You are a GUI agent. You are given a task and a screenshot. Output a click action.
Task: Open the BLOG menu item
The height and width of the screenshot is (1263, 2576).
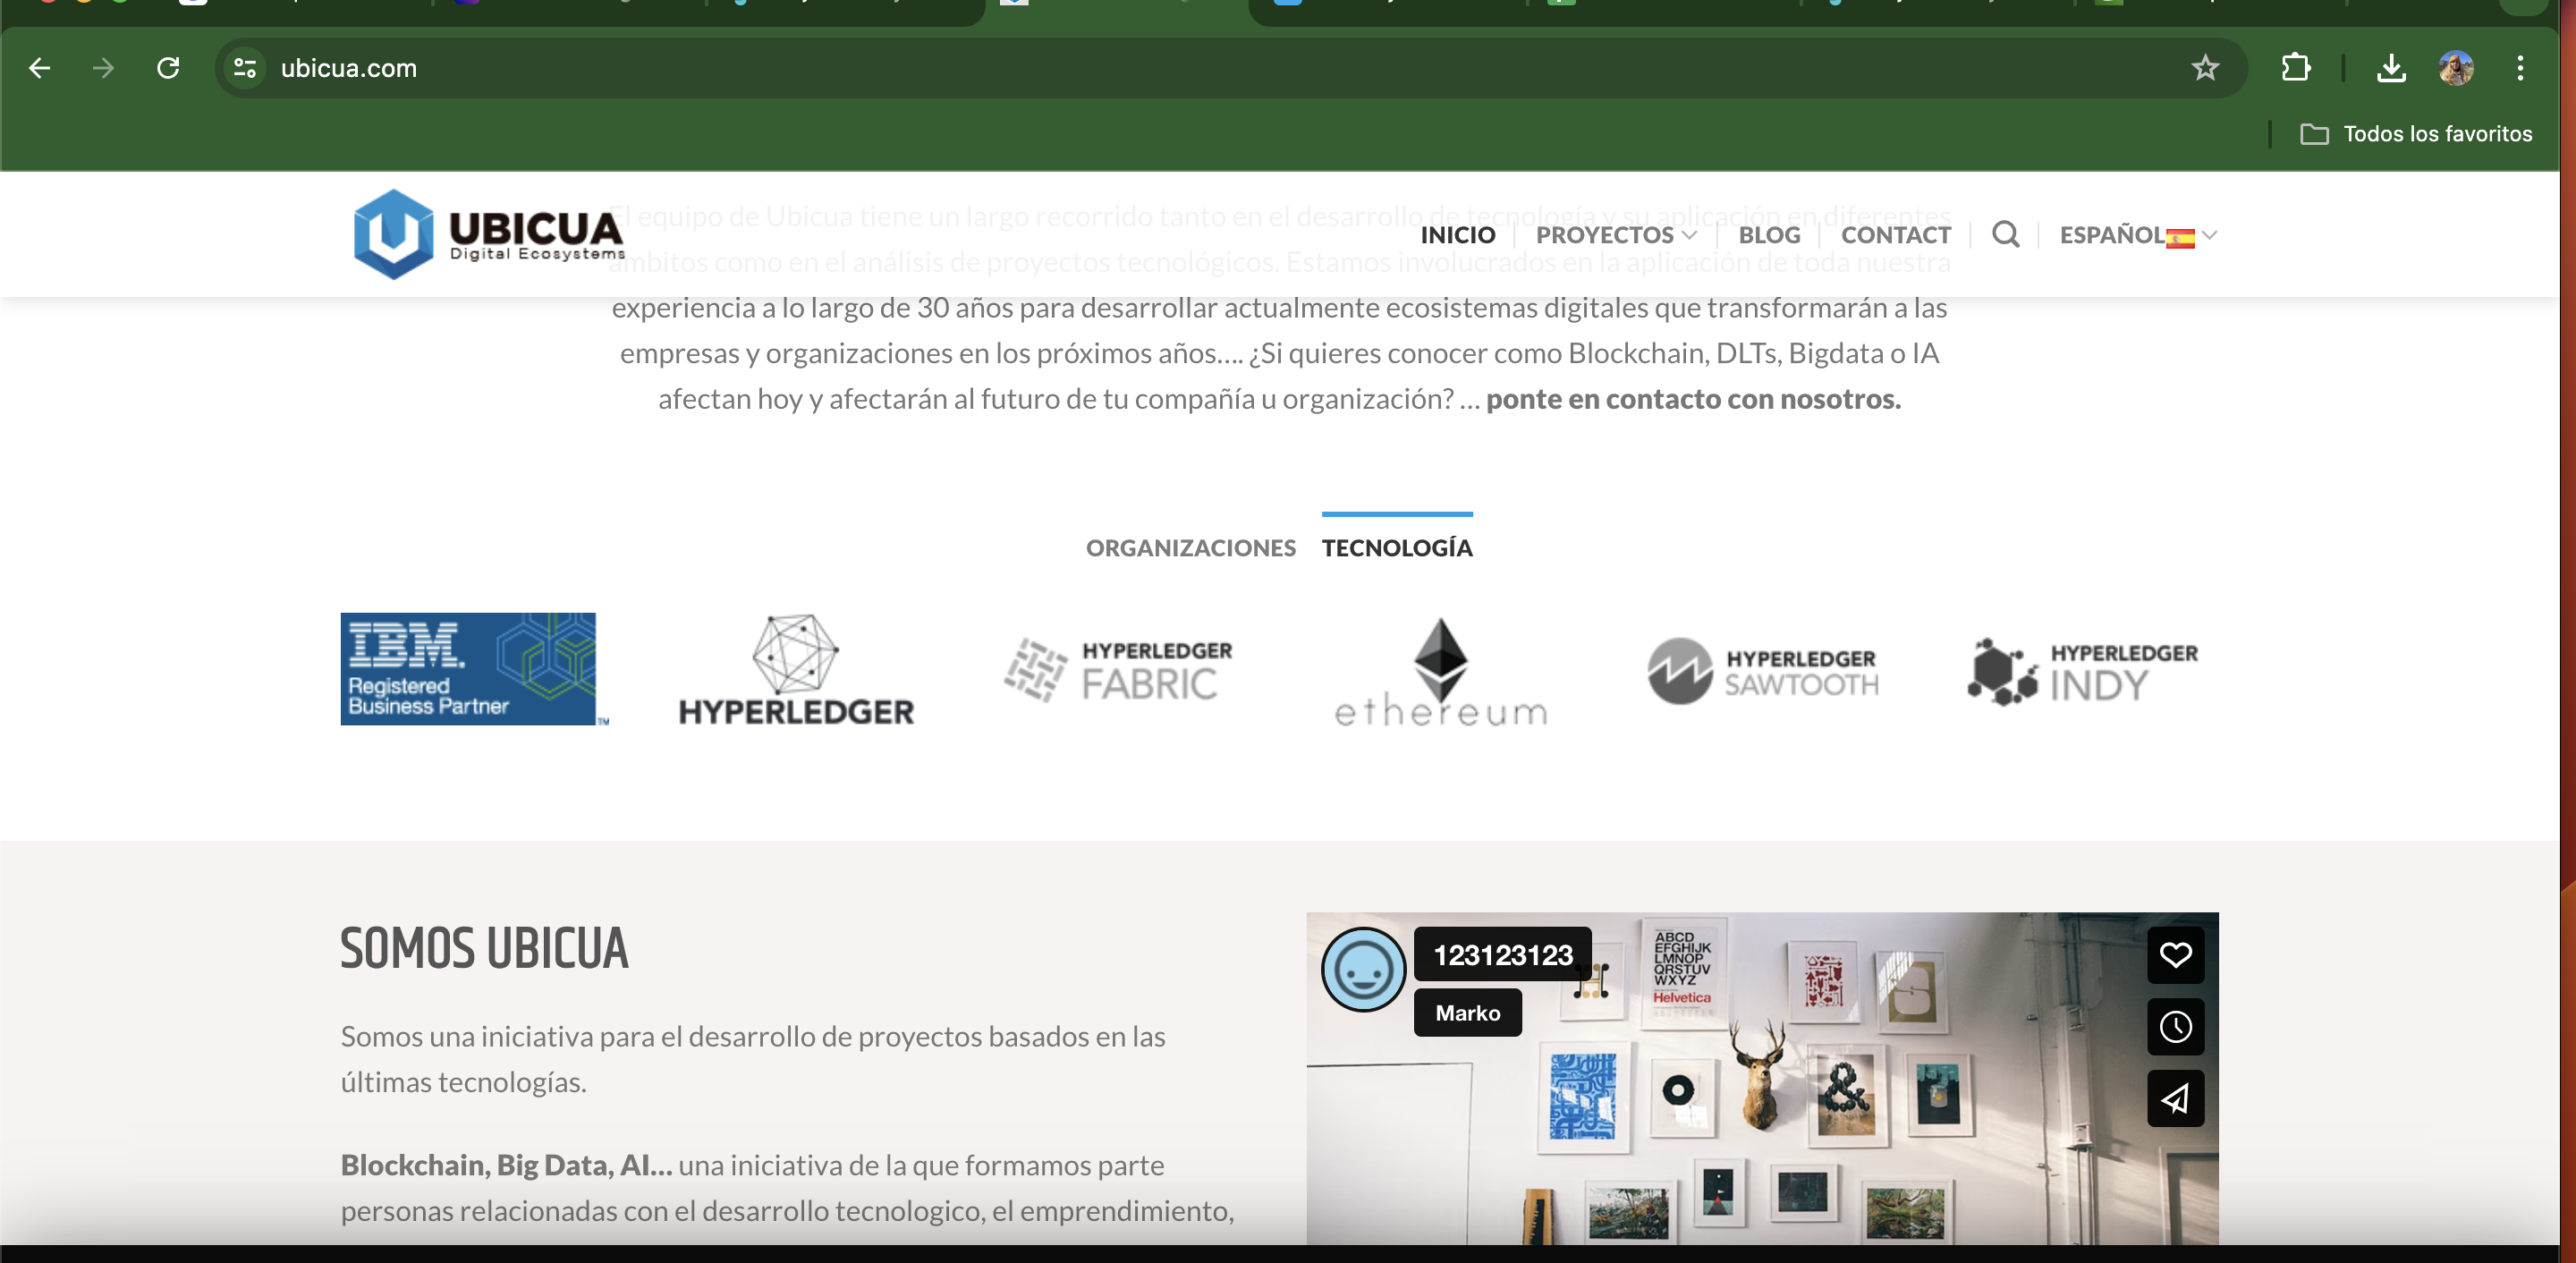1769,235
